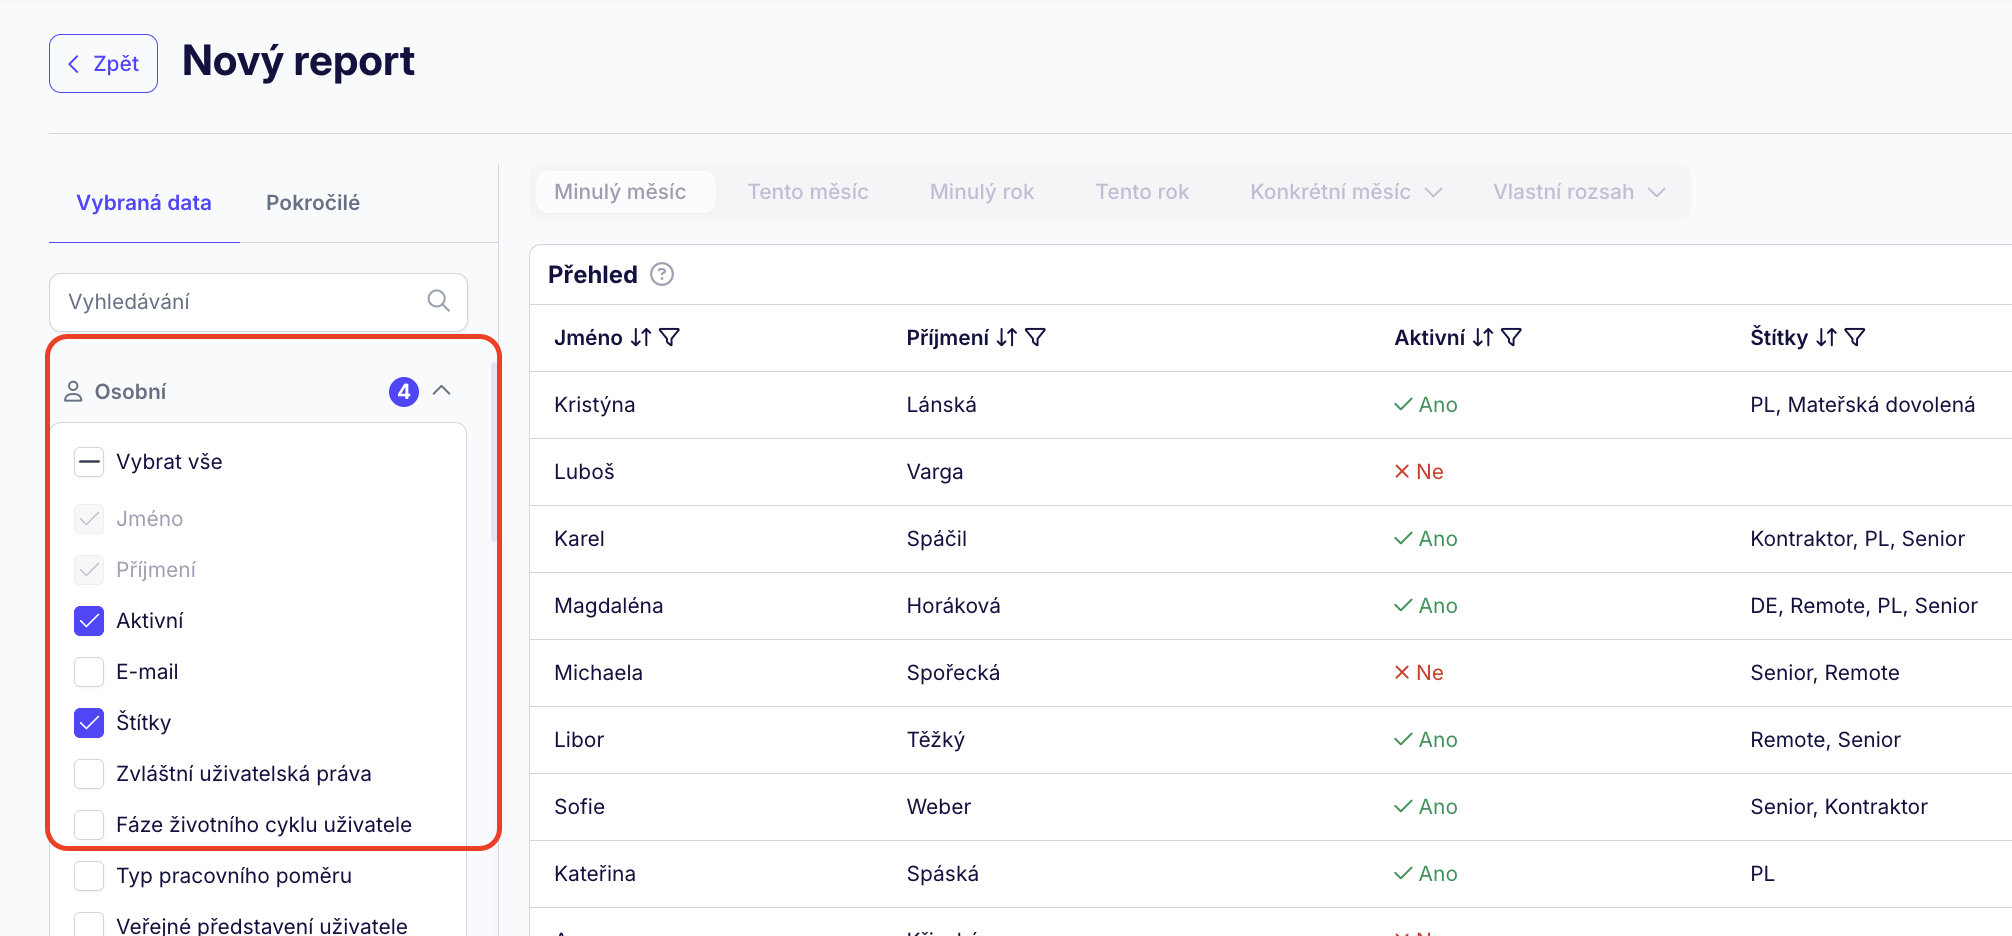Click the search magnifier icon
Viewport: 2012px width, 936px height.
point(438,301)
